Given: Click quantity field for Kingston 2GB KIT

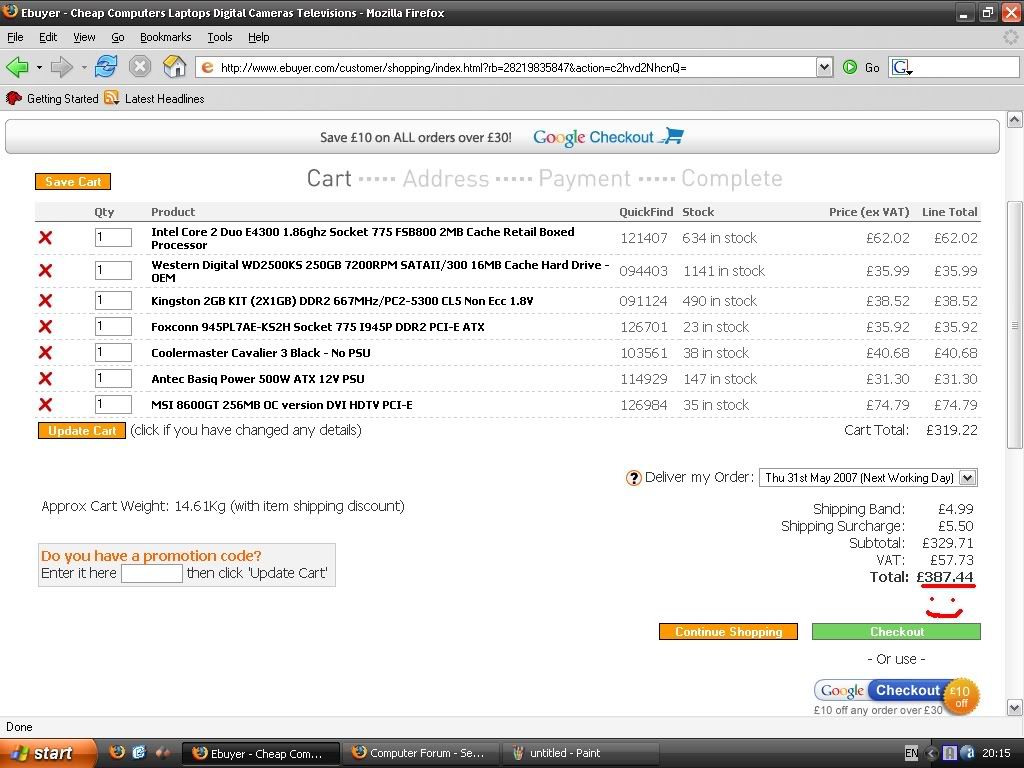Looking at the screenshot, I should click(x=113, y=301).
